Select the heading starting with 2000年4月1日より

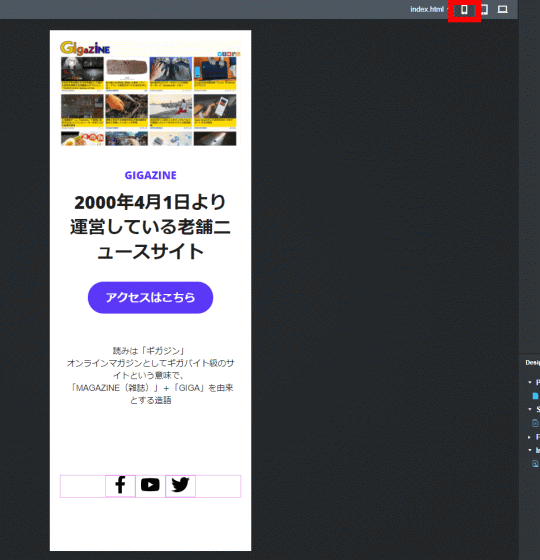(x=150, y=227)
